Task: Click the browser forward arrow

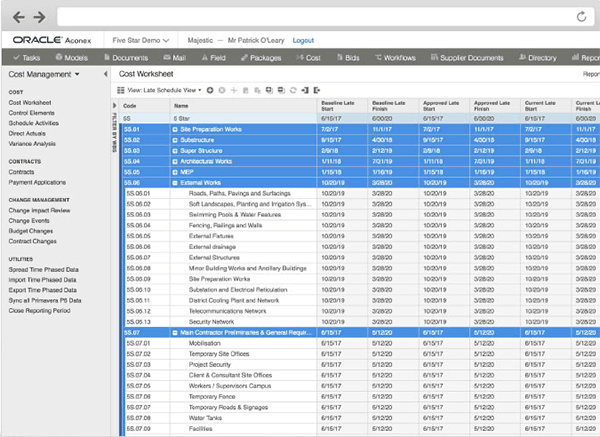Action: [39, 17]
